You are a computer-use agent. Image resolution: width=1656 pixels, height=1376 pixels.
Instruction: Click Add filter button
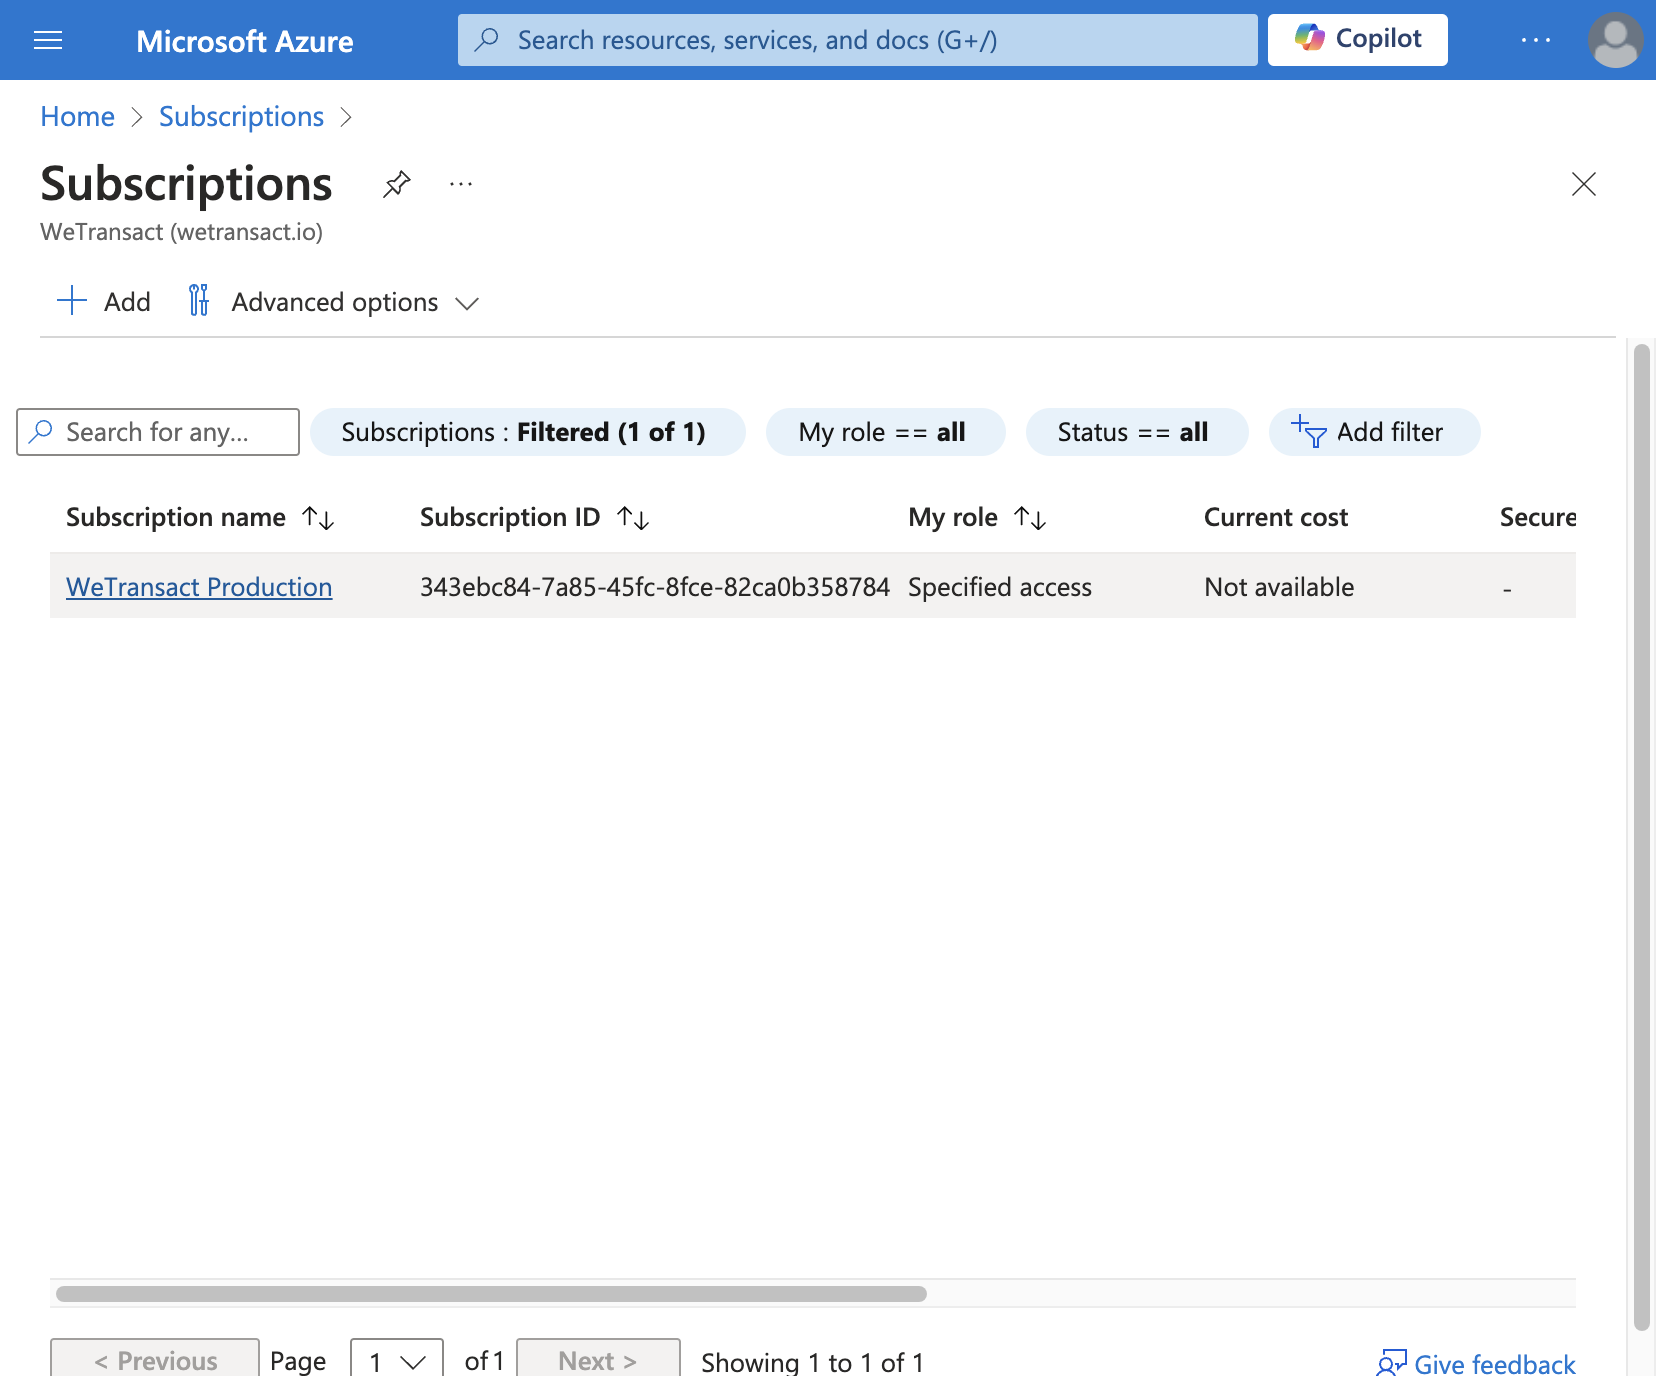1374,432
